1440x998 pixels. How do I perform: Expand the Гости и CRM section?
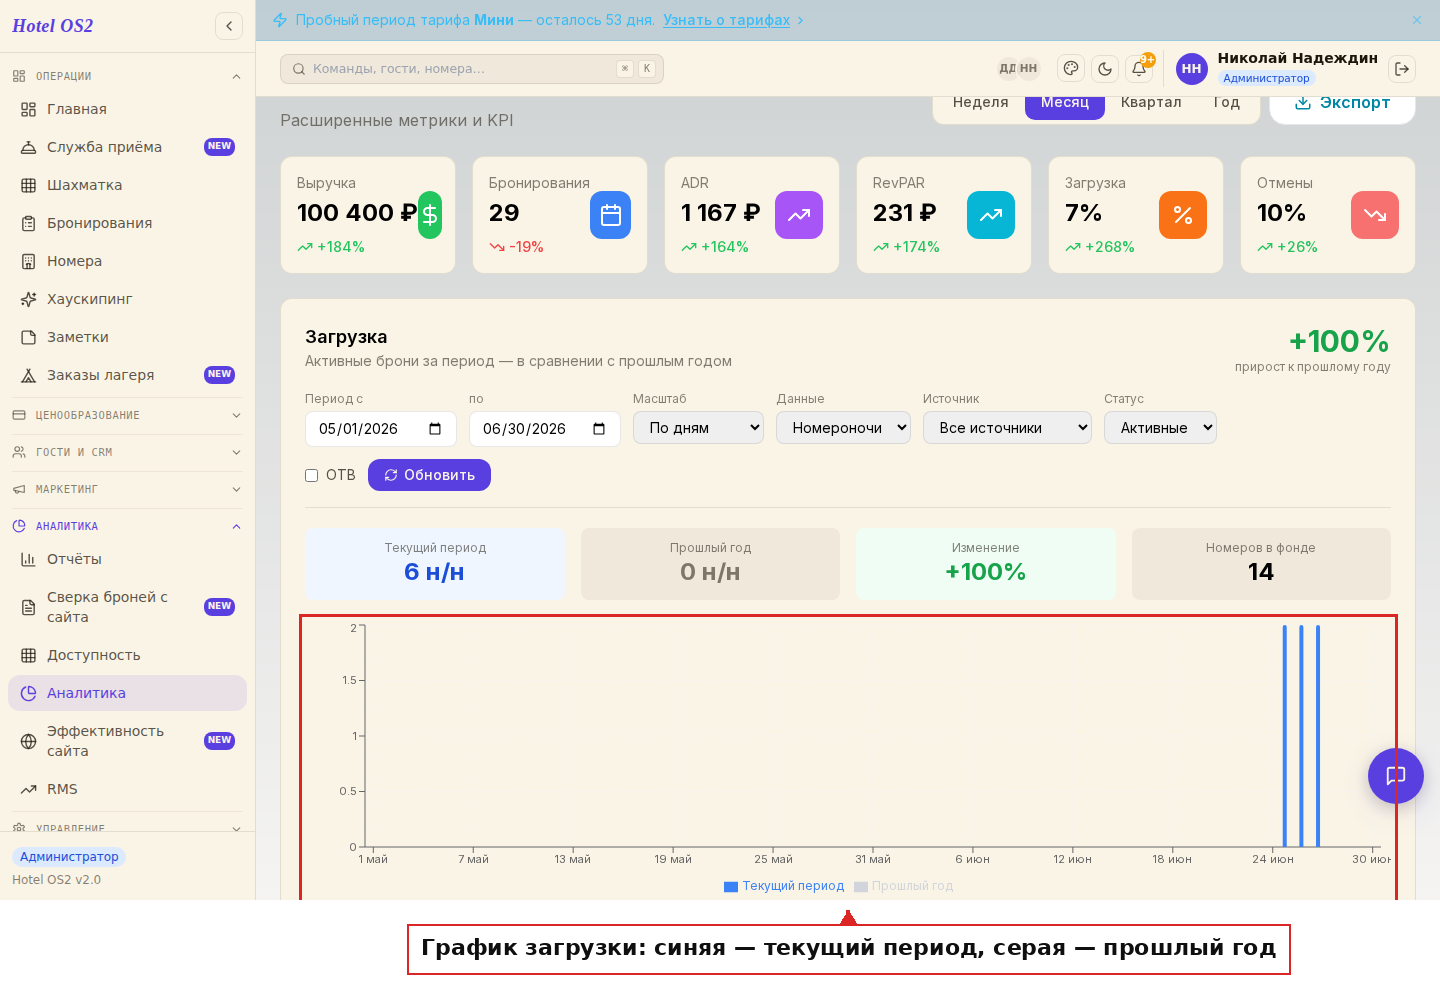coord(127,452)
